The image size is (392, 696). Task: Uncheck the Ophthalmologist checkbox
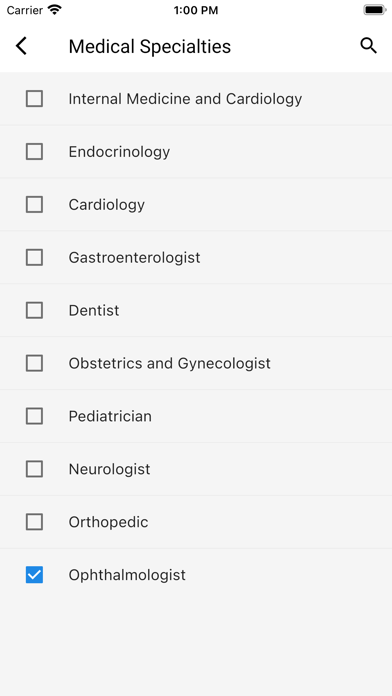coord(34,575)
